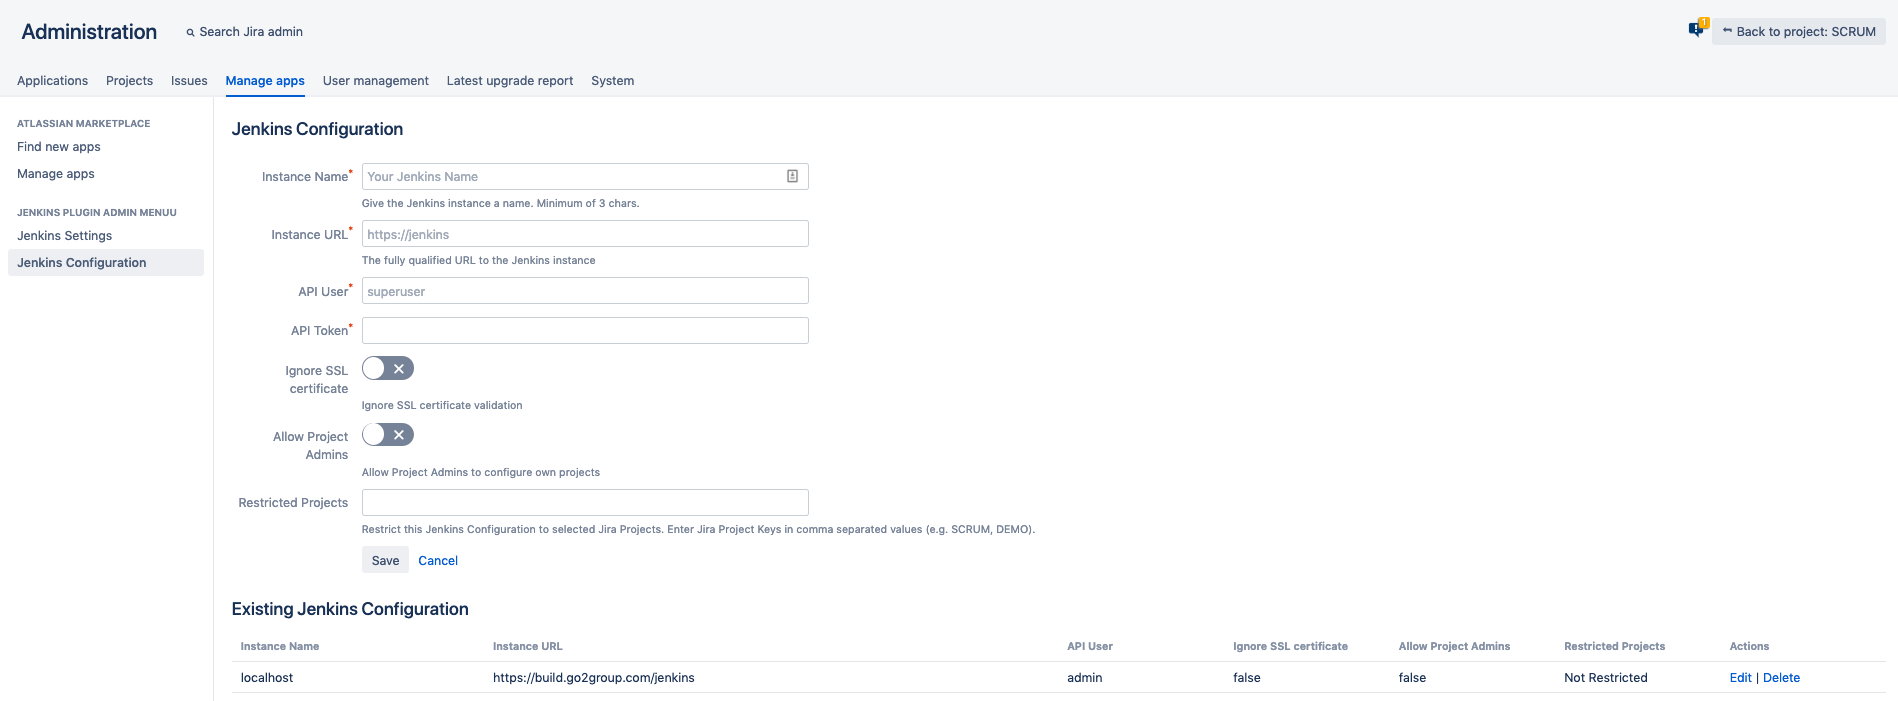Image resolution: width=1898 pixels, height=701 pixels.
Task: Focus the Restricted Projects input field
Action: pos(585,503)
